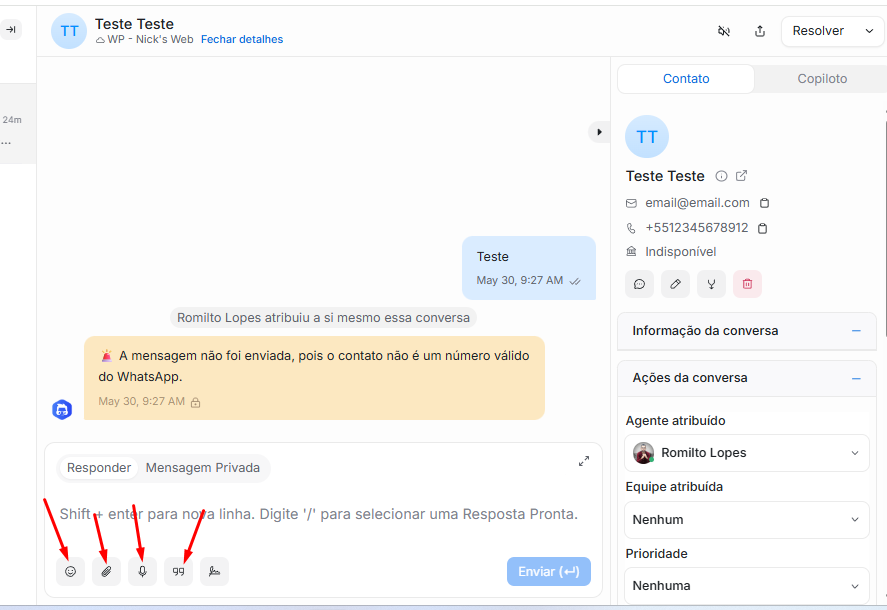Copy the contact's phone number
Image resolution: width=887 pixels, height=610 pixels.
point(763,228)
